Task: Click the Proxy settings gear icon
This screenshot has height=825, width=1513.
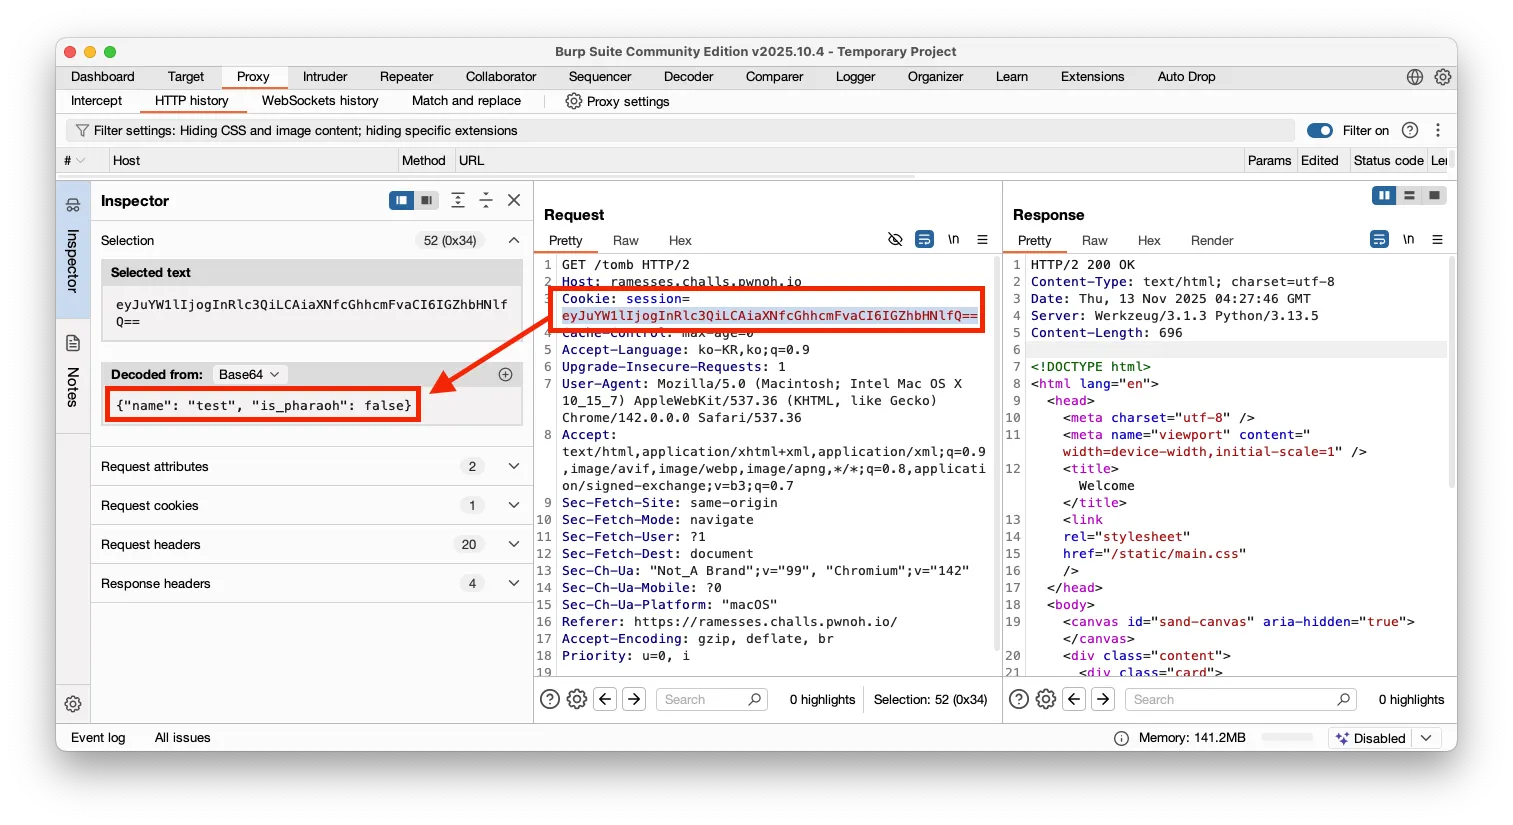Action: 573,101
